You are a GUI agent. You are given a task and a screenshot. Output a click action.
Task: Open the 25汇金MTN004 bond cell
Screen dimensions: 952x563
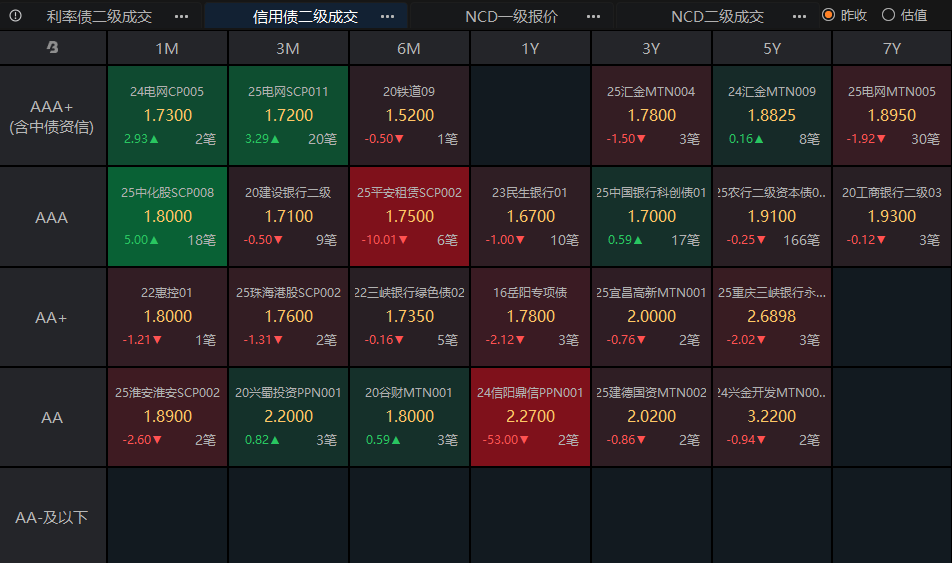pos(651,115)
